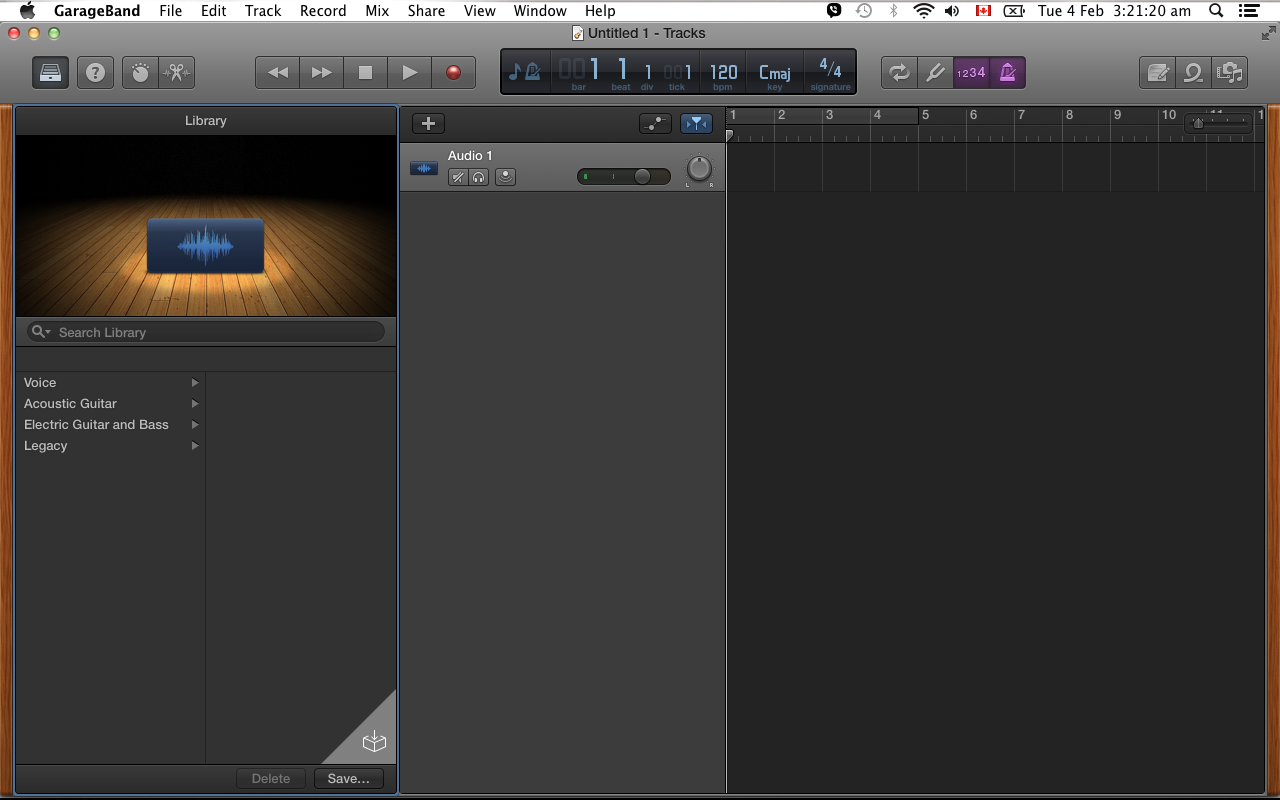
Task: Open the Track menu
Action: click(x=263, y=11)
